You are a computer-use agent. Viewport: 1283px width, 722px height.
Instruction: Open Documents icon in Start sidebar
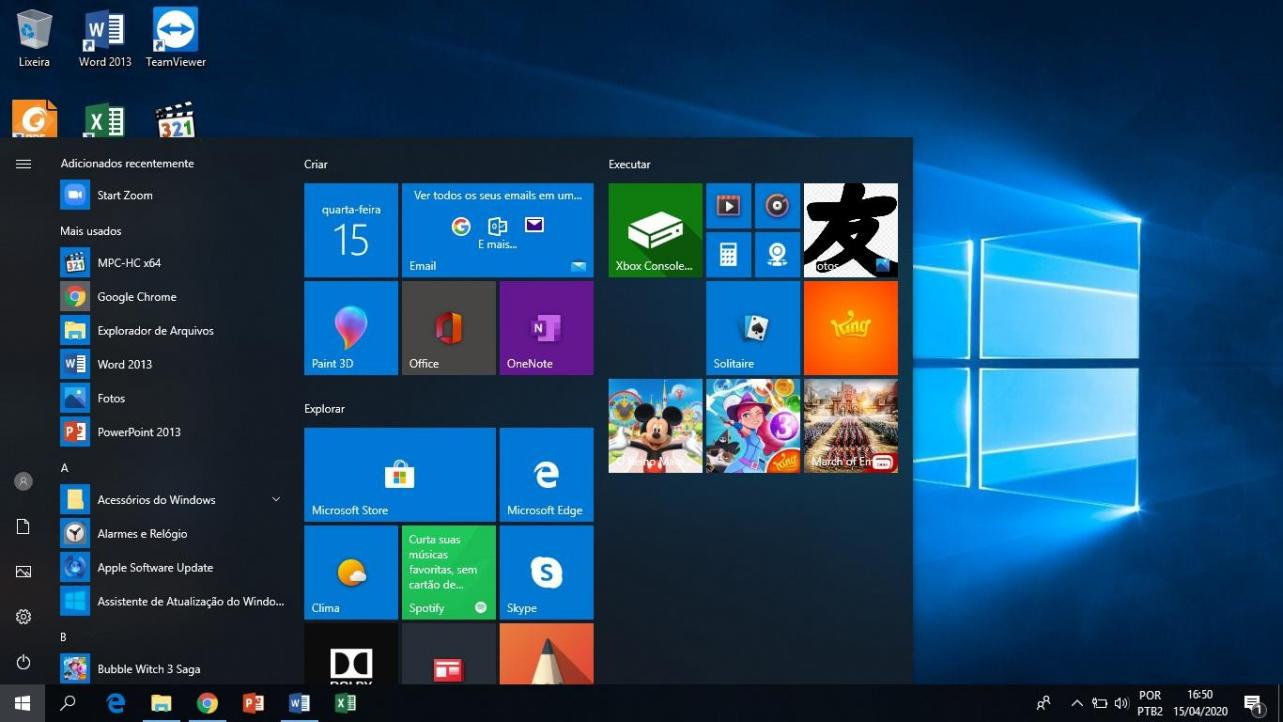coord(23,527)
